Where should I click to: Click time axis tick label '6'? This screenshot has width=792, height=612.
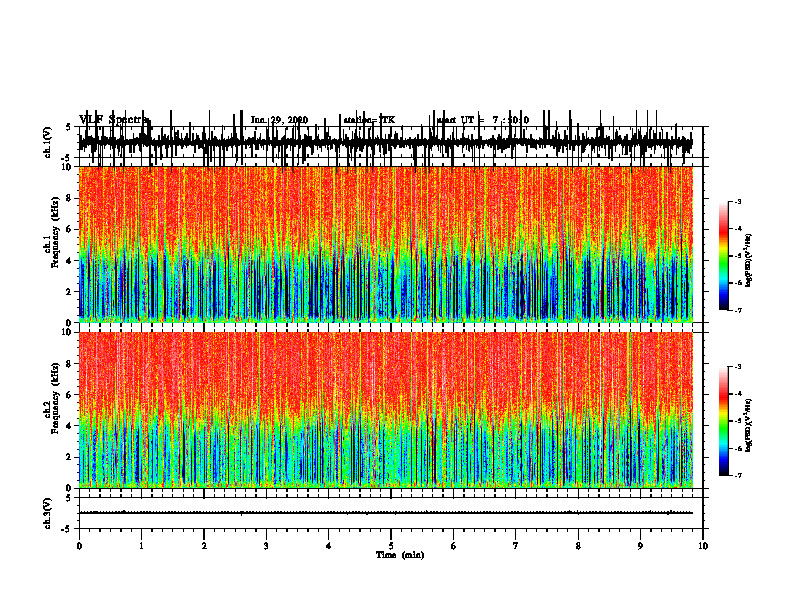pos(453,546)
